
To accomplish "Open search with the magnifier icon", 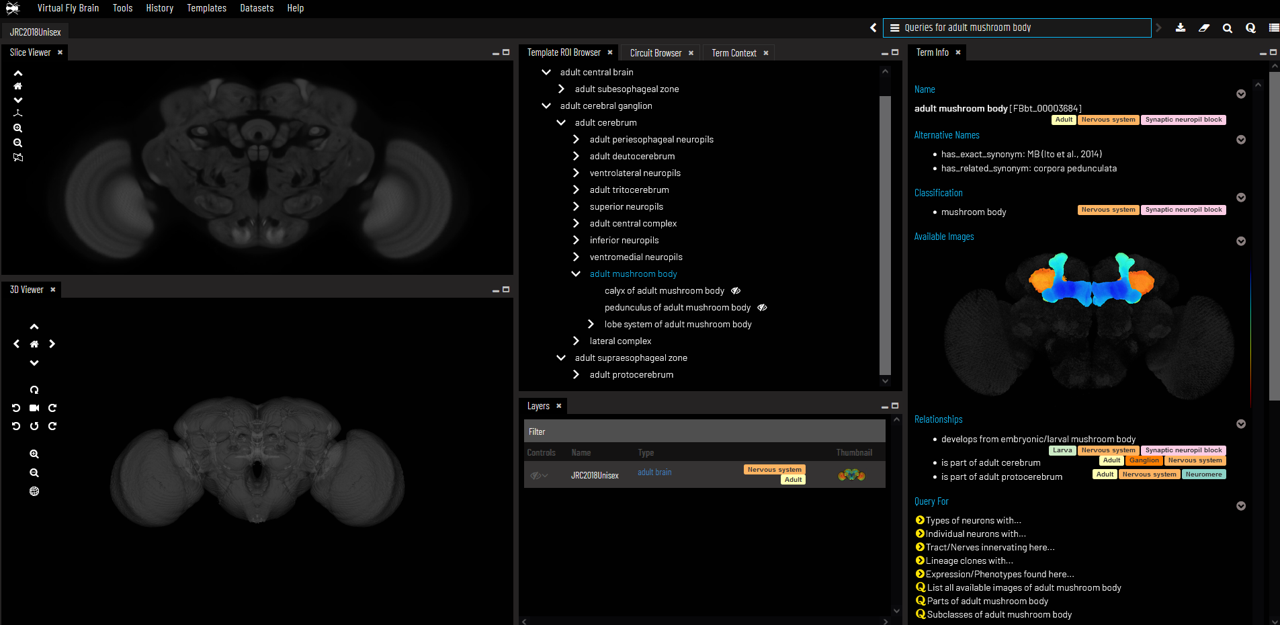I will point(1227,28).
